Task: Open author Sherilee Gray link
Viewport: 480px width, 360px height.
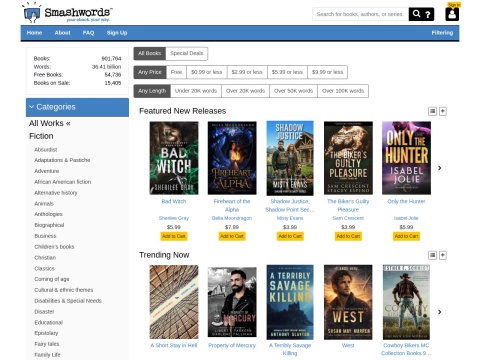Action: point(174,218)
